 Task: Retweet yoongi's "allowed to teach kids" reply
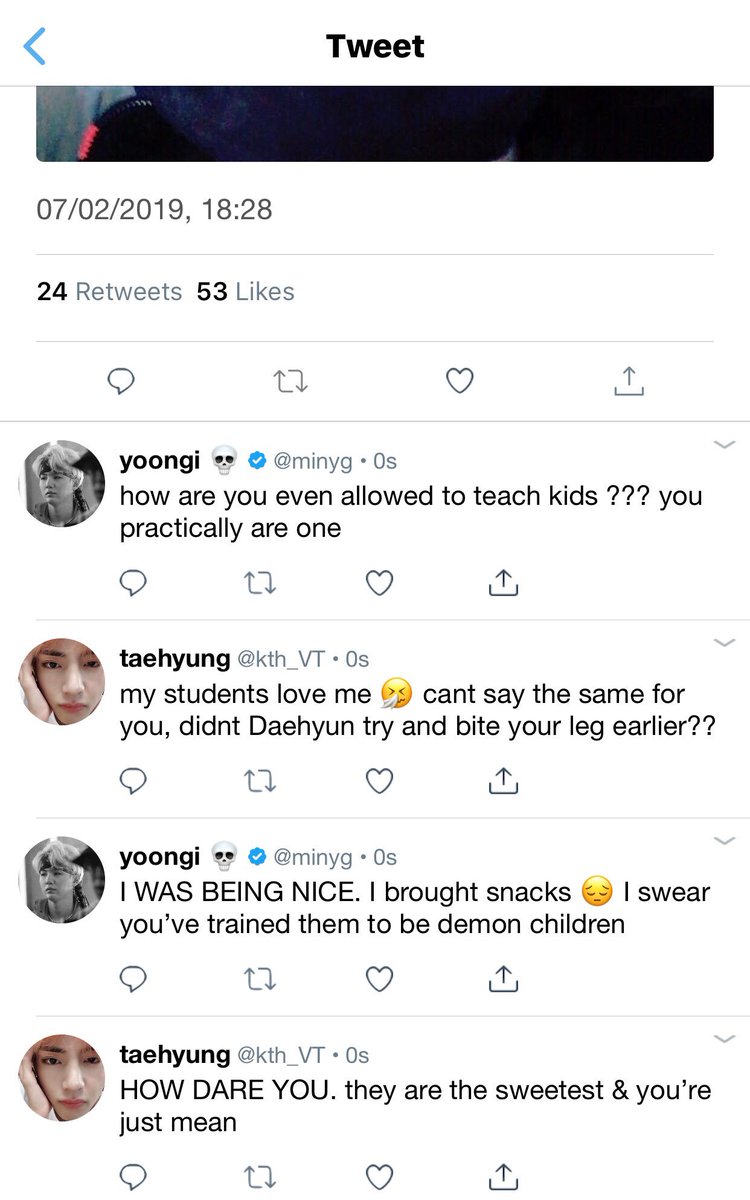pos(261,583)
